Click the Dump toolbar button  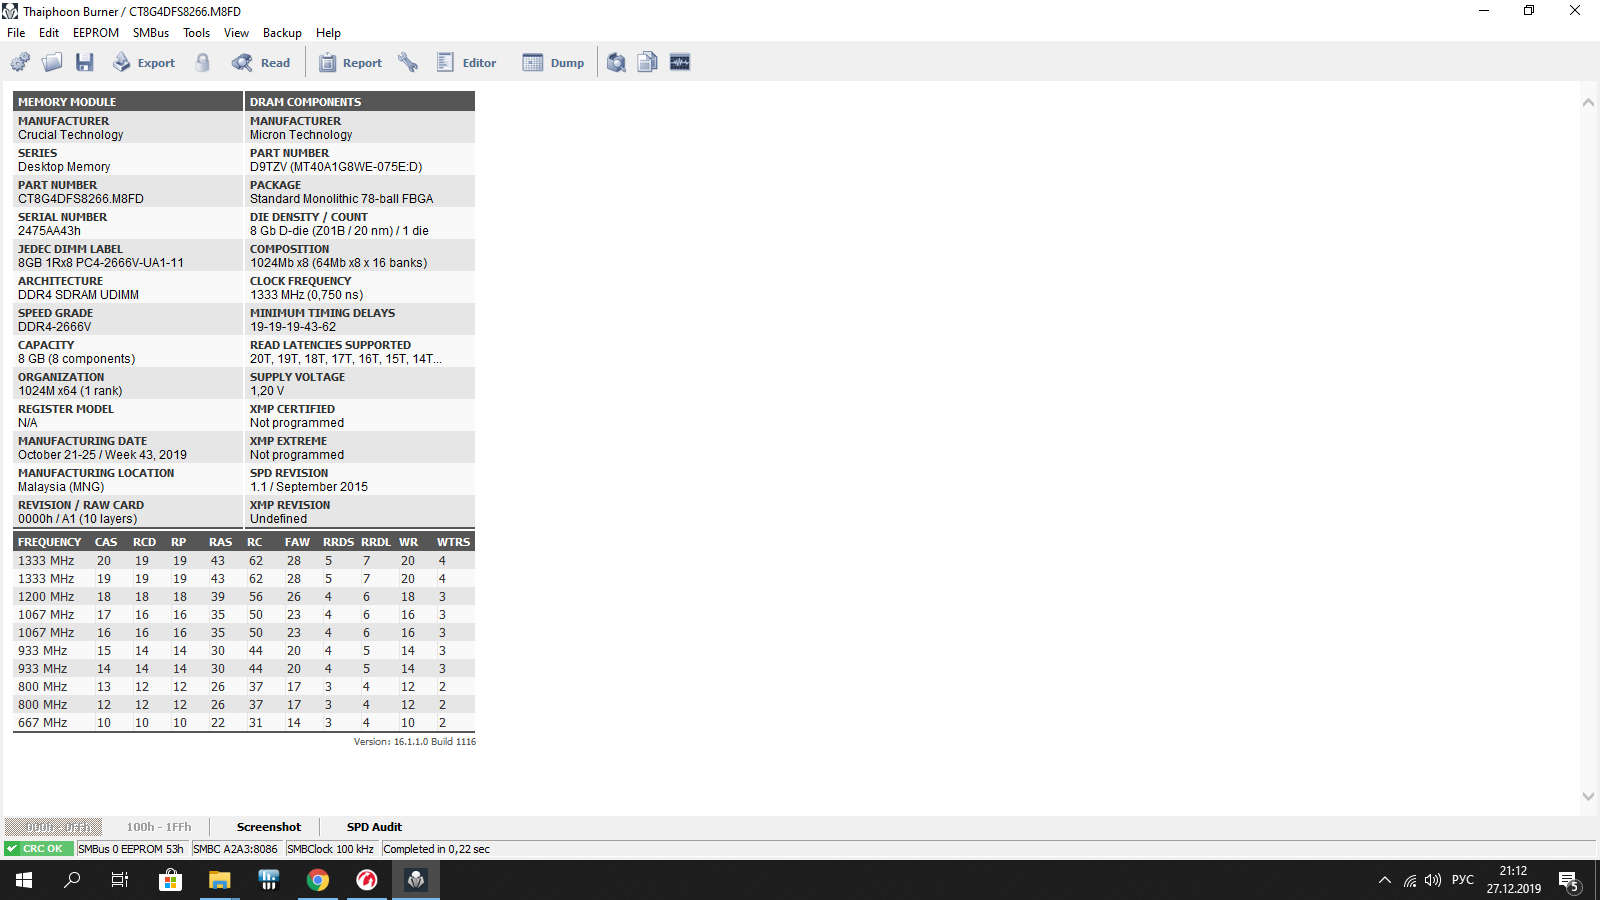click(553, 63)
